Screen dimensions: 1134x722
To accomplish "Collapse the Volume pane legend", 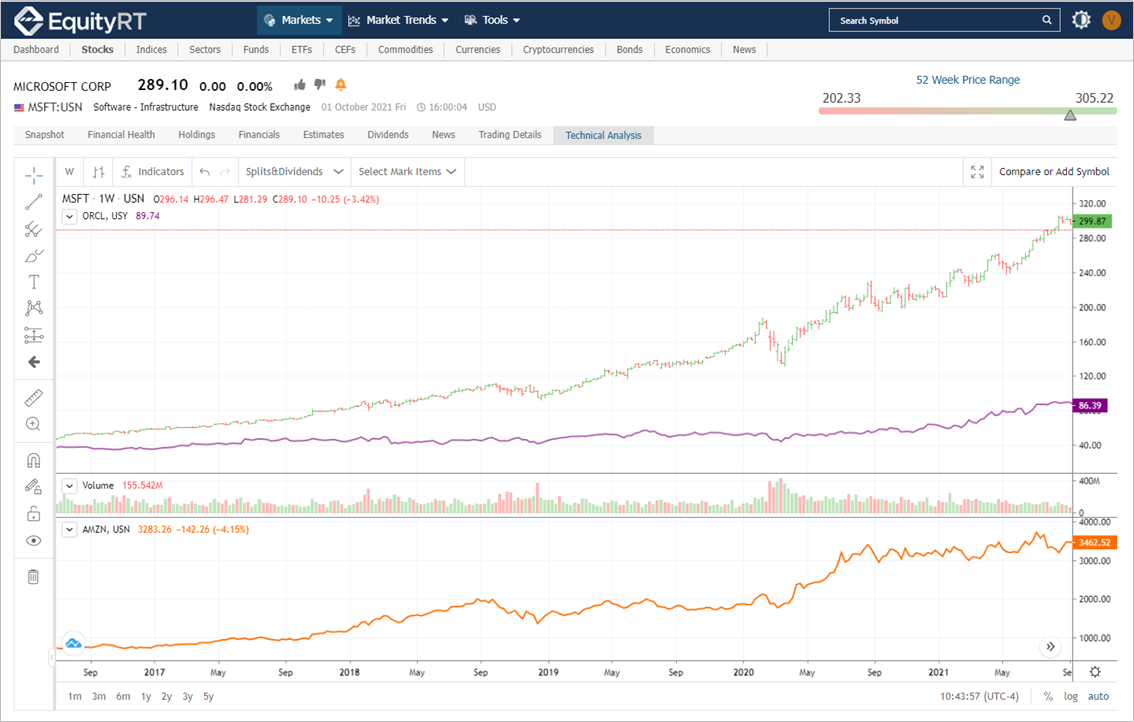I will (69, 485).
